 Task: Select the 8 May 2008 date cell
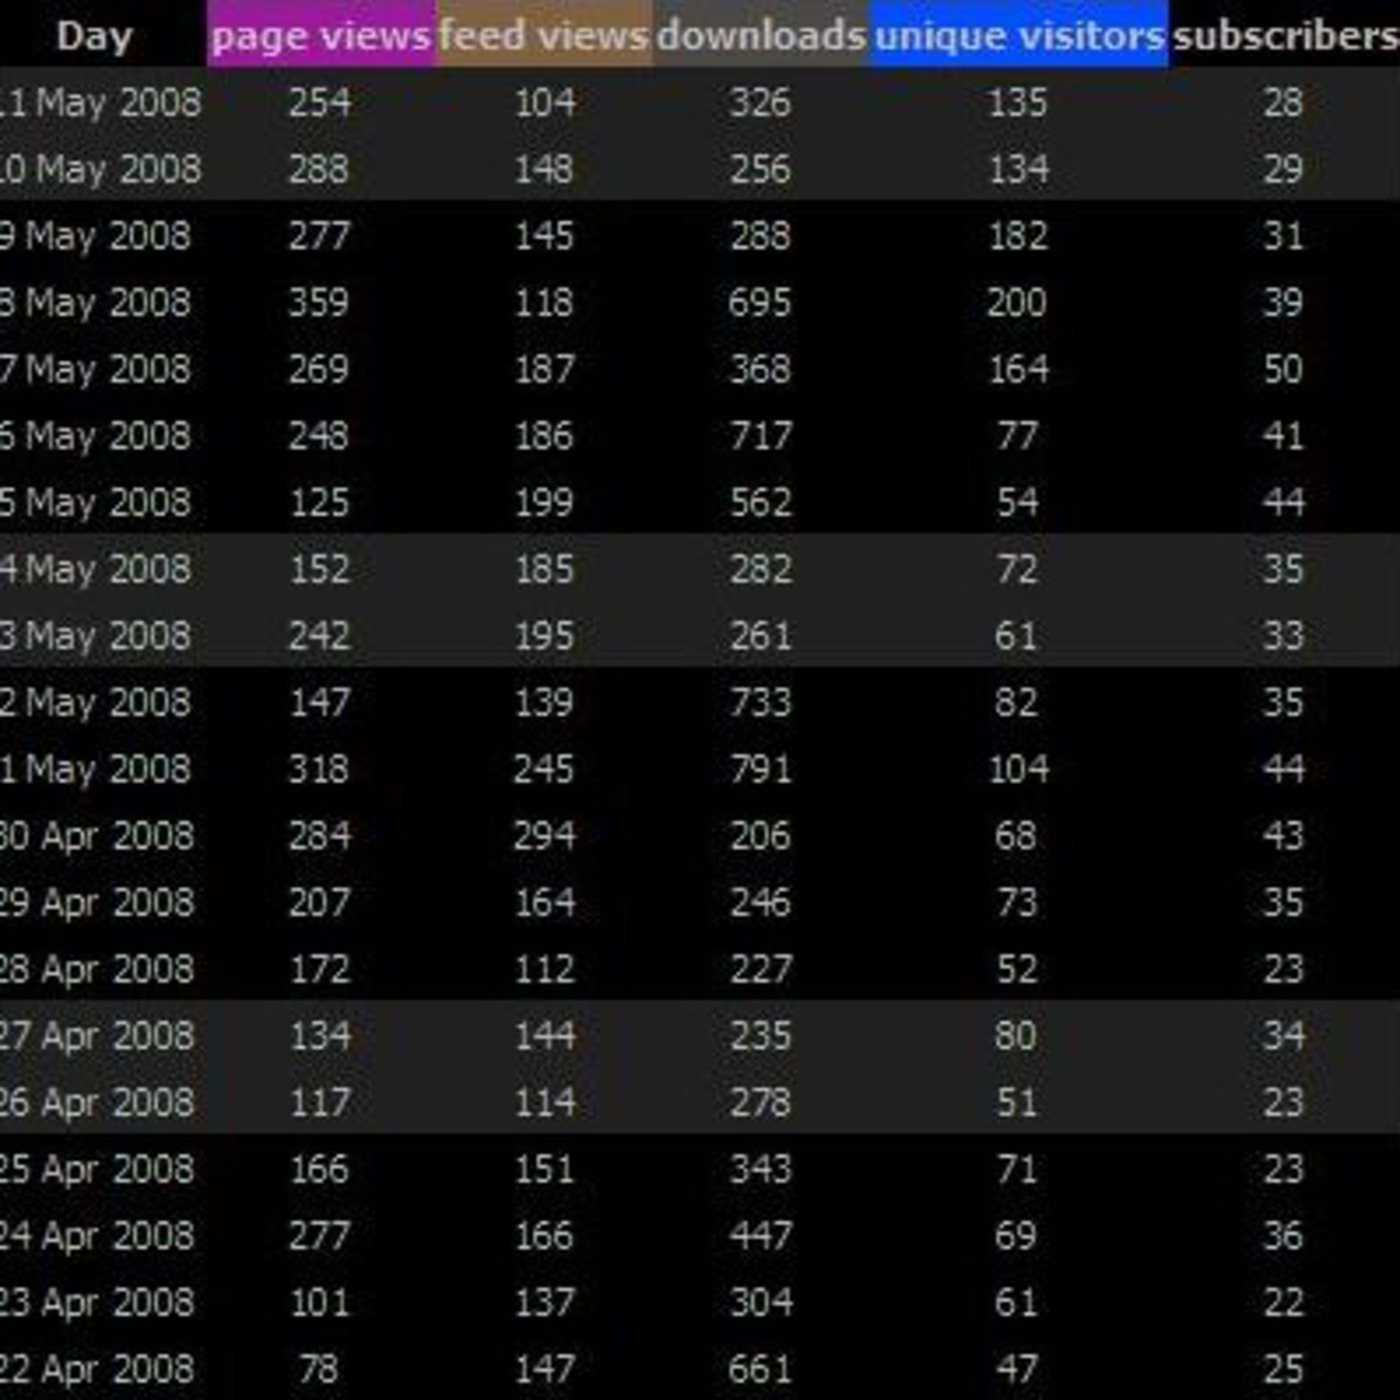click(x=95, y=302)
